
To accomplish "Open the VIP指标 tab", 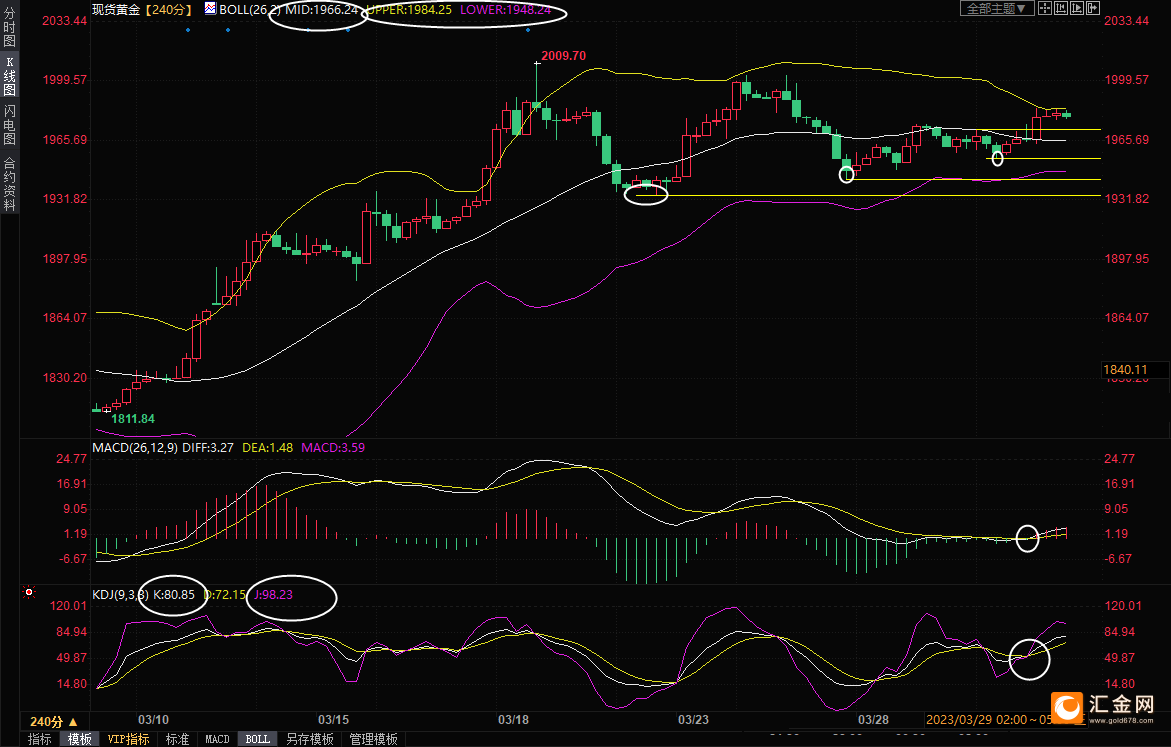I will (x=128, y=739).
